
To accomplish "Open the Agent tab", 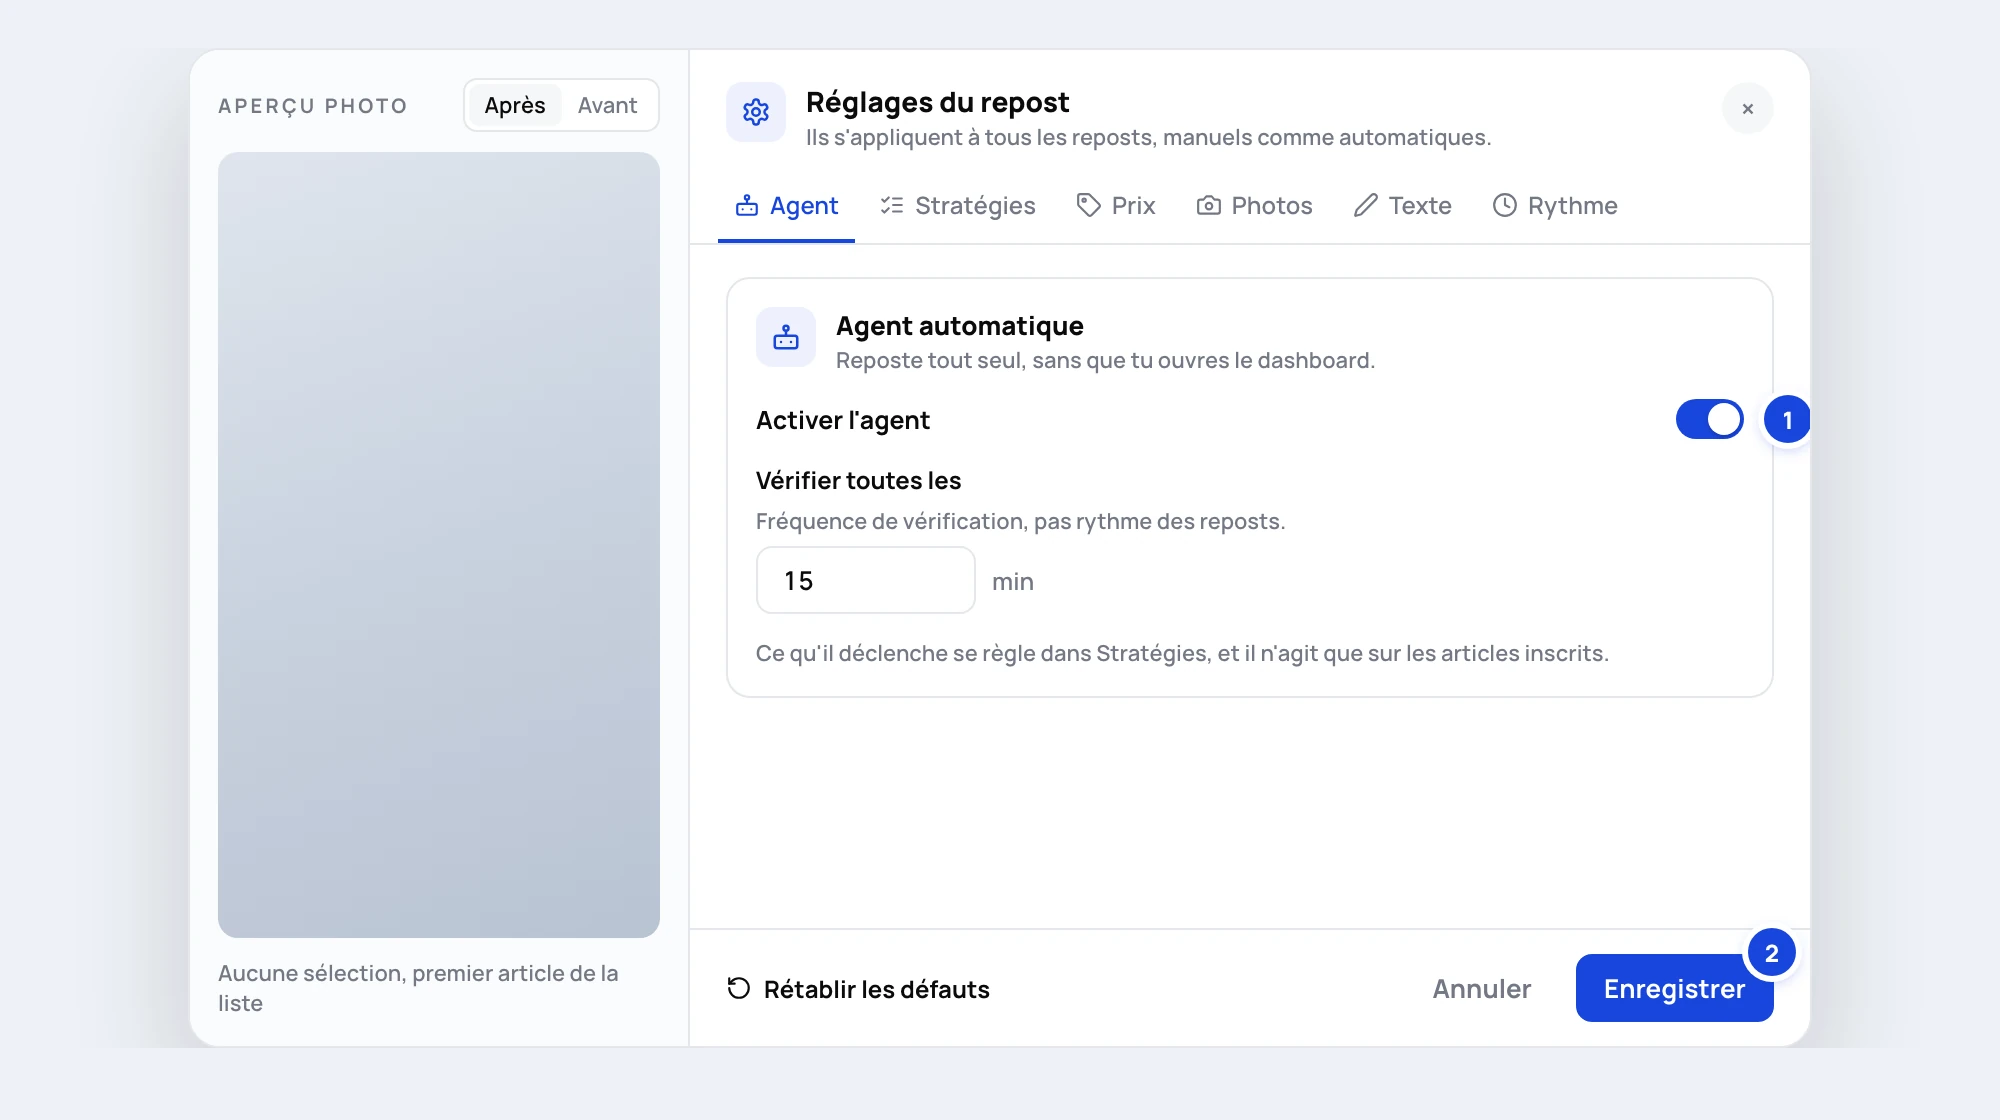I will (786, 206).
